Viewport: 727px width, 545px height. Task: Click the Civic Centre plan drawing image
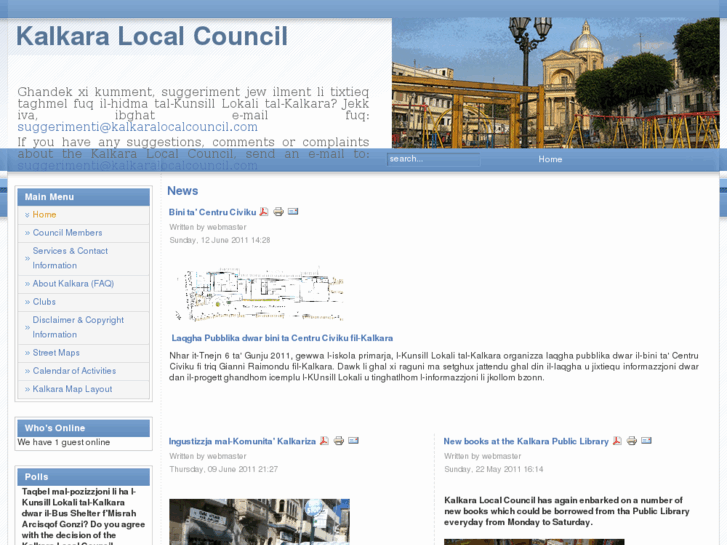pyautogui.click(x=259, y=294)
